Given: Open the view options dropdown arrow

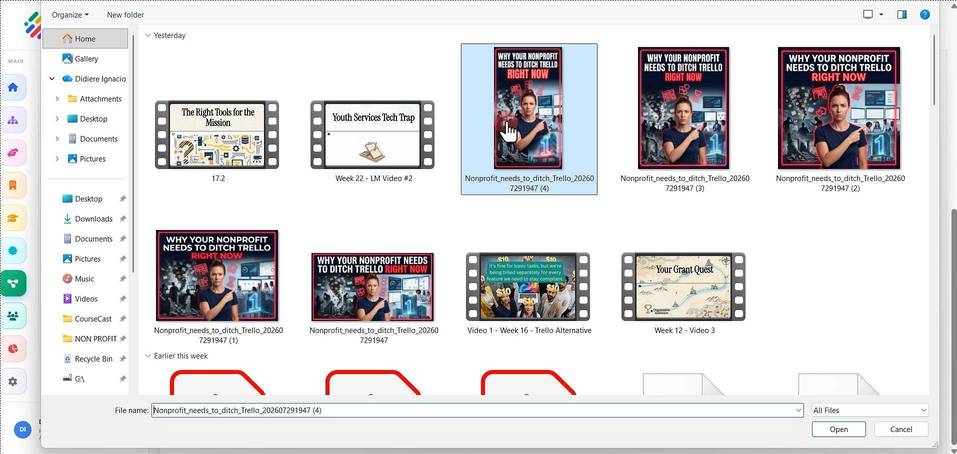Looking at the screenshot, I should point(881,15).
